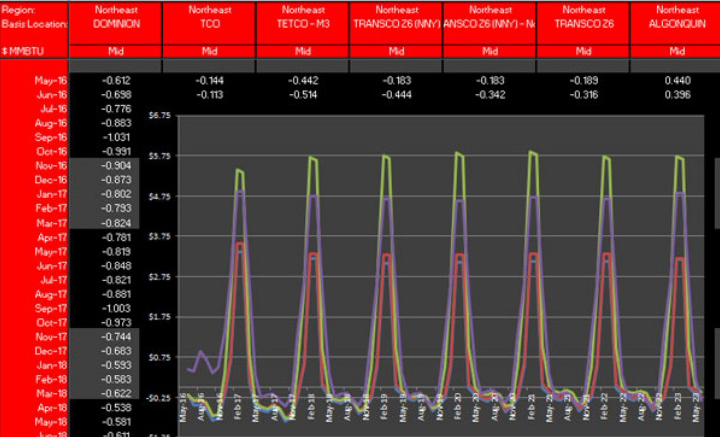Screen dimensions: 720x437
Task: Select the TETCO - M3 header cell
Action: point(303,24)
